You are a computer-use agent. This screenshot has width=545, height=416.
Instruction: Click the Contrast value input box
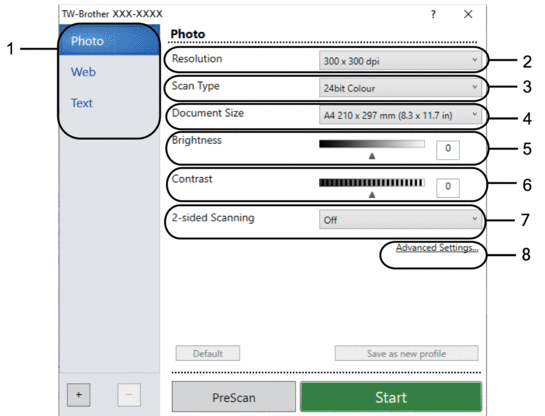coord(448,188)
